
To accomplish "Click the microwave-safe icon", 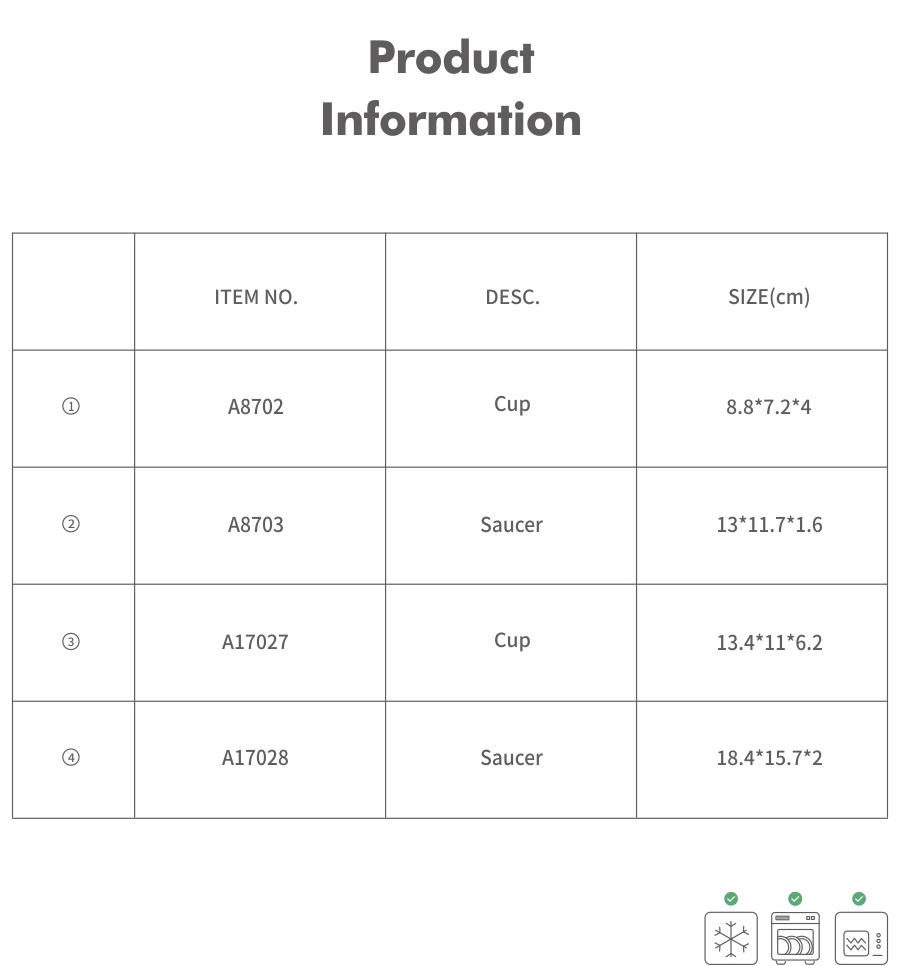I will (860, 938).
